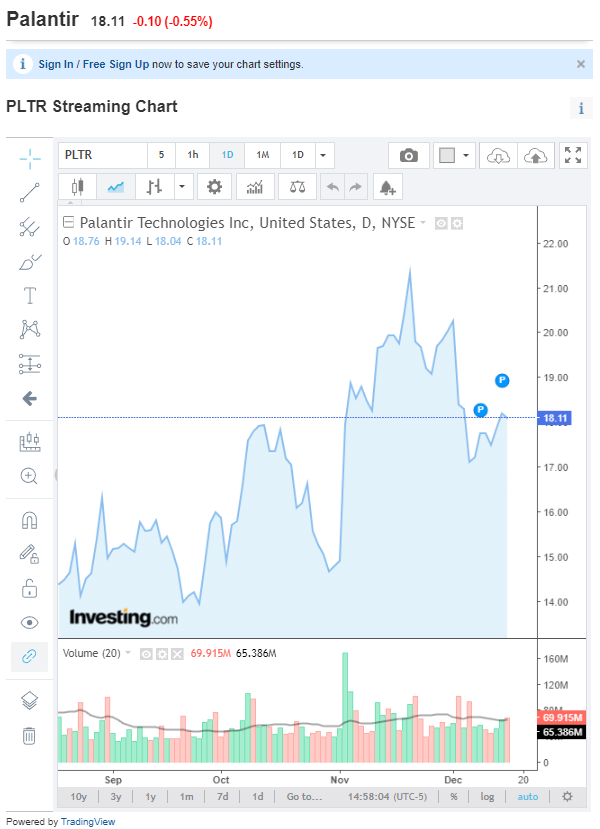Viewport: 600px width, 829px height.
Task: Open chart style dropdown arrow
Action: [182, 187]
